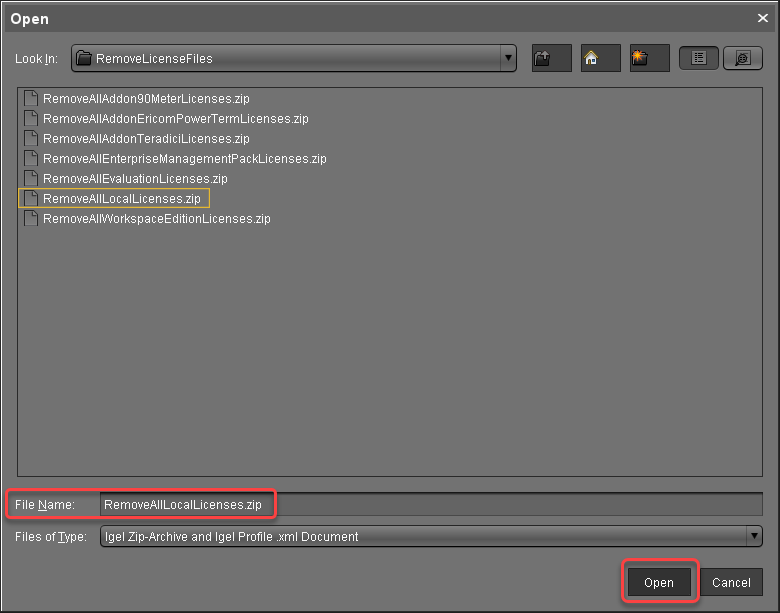780x613 pixels.
Task: Cancel the Open dialog
Action: (x=731, y=583)
